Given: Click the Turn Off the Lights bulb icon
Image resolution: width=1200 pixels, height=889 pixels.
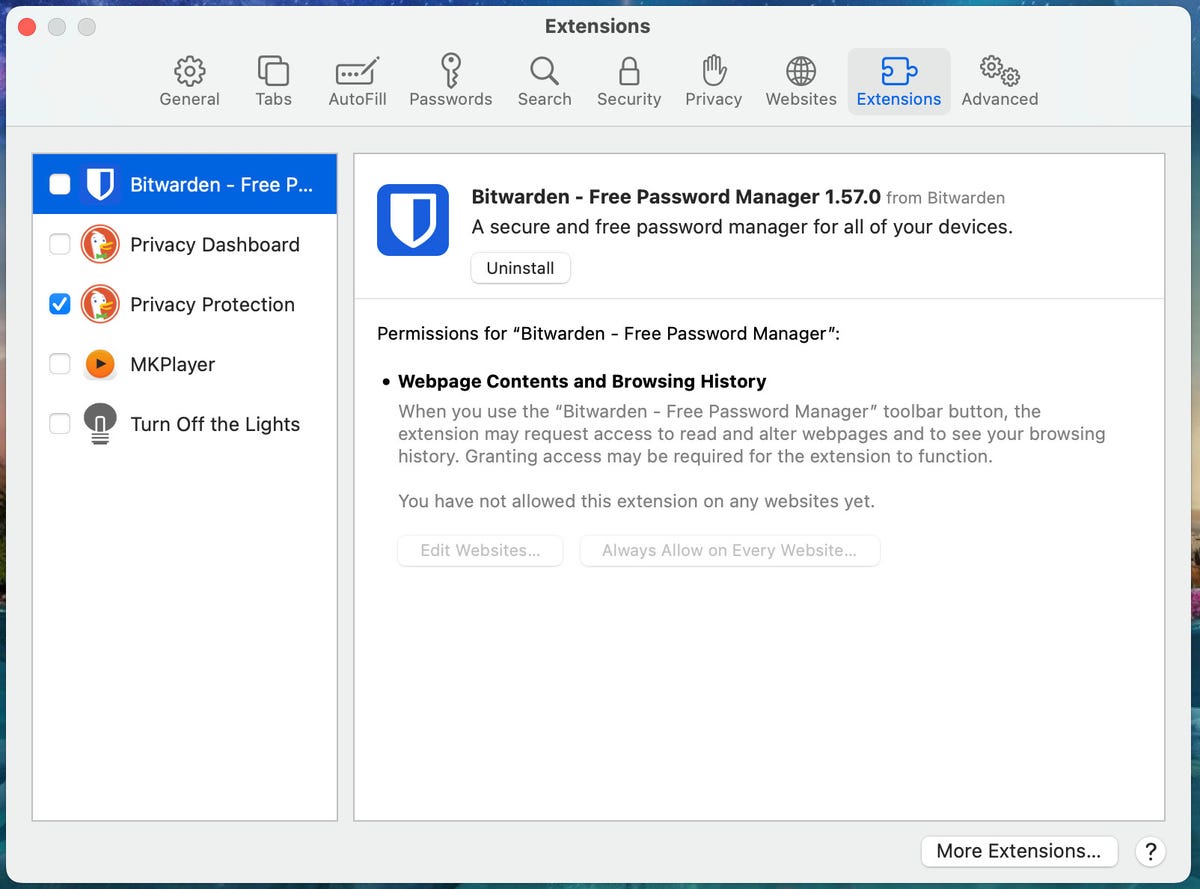Looking at the screenshot, I should point(100,424).
